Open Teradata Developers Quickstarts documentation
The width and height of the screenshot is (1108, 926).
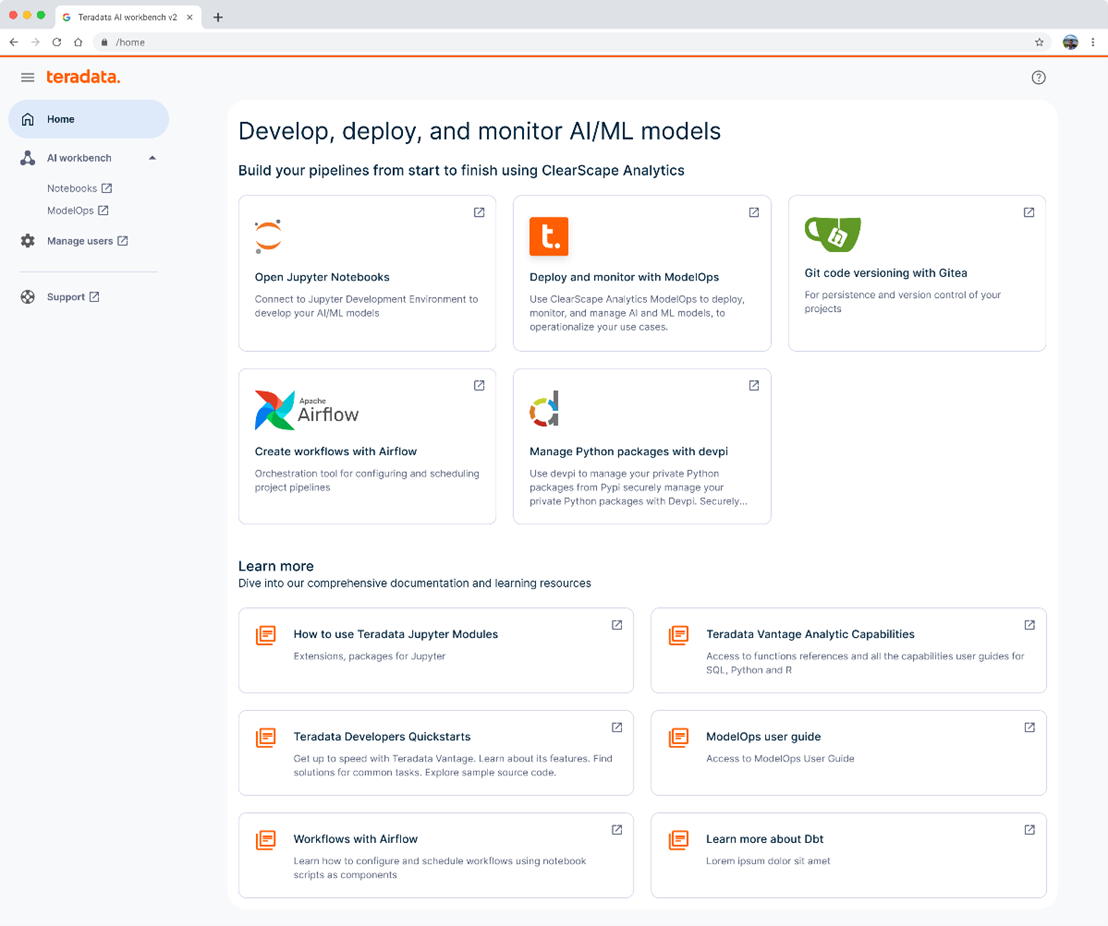tap(381, 737)
